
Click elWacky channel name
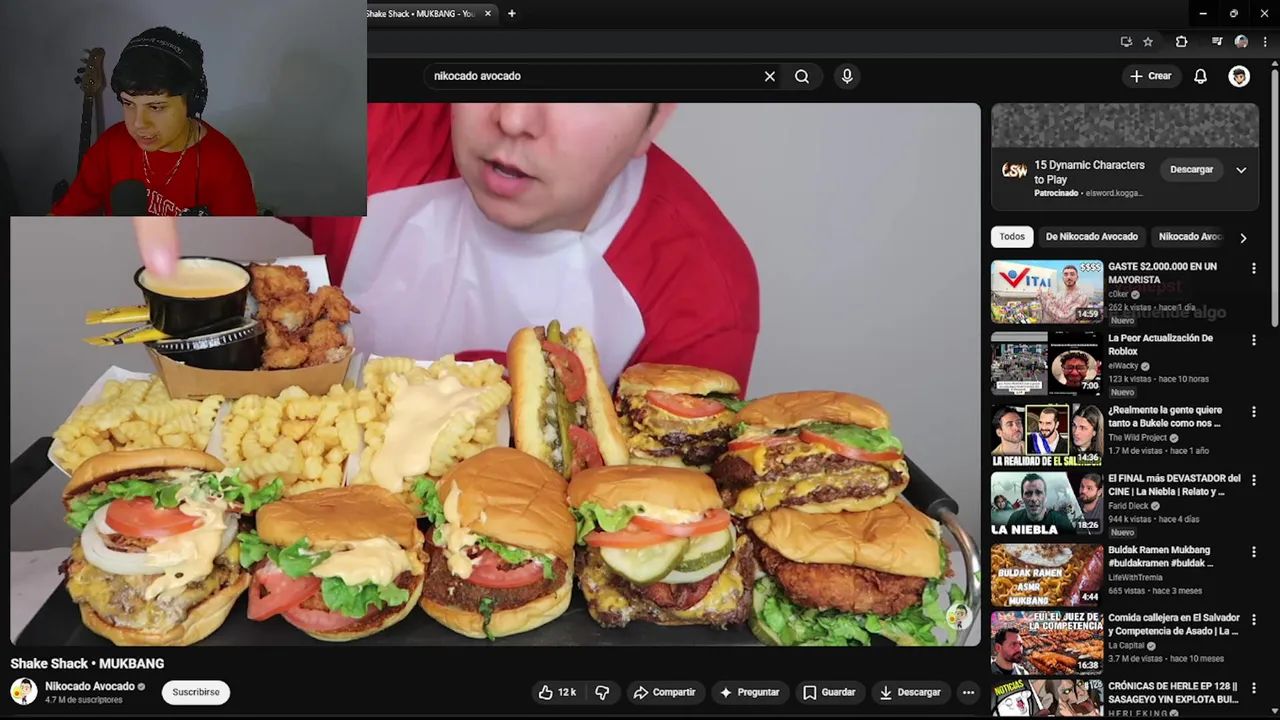pos(1124,366)
